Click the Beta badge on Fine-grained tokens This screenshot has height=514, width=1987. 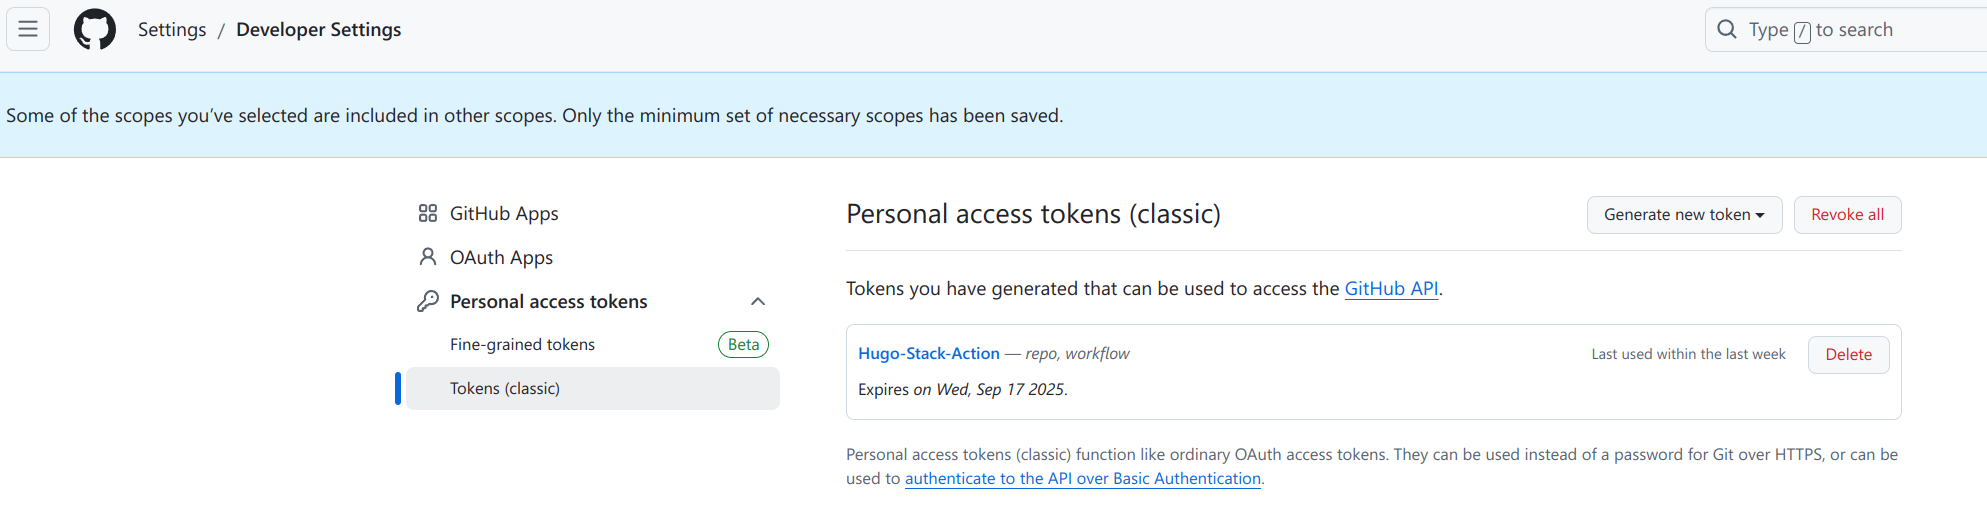(743, 344)
